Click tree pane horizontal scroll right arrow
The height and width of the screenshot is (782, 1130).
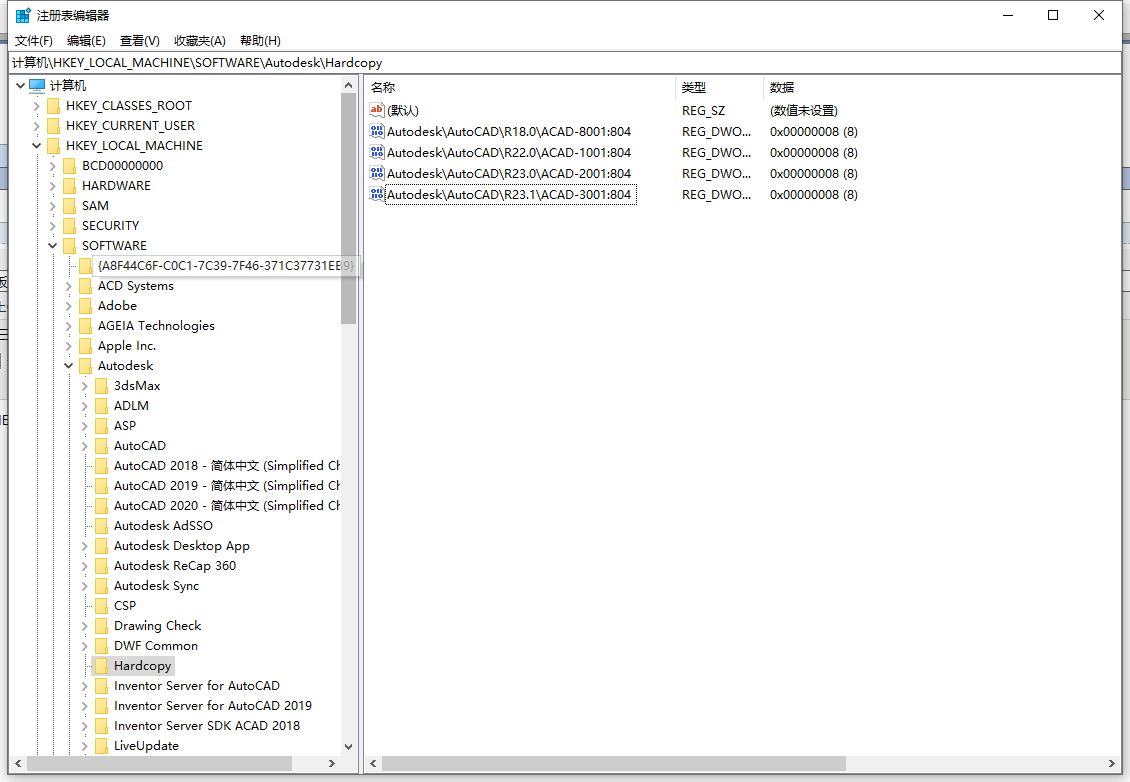[332, 763]
